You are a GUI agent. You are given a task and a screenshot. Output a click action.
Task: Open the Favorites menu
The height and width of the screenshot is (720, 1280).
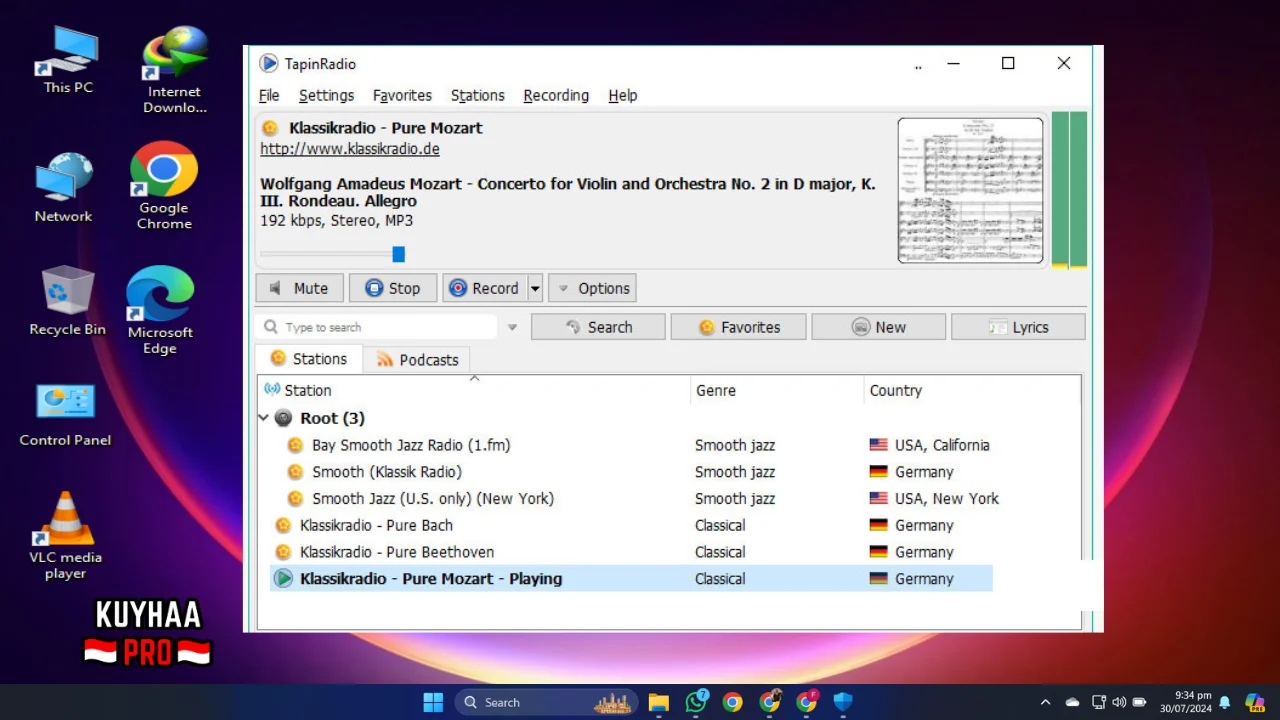point(402,95)
